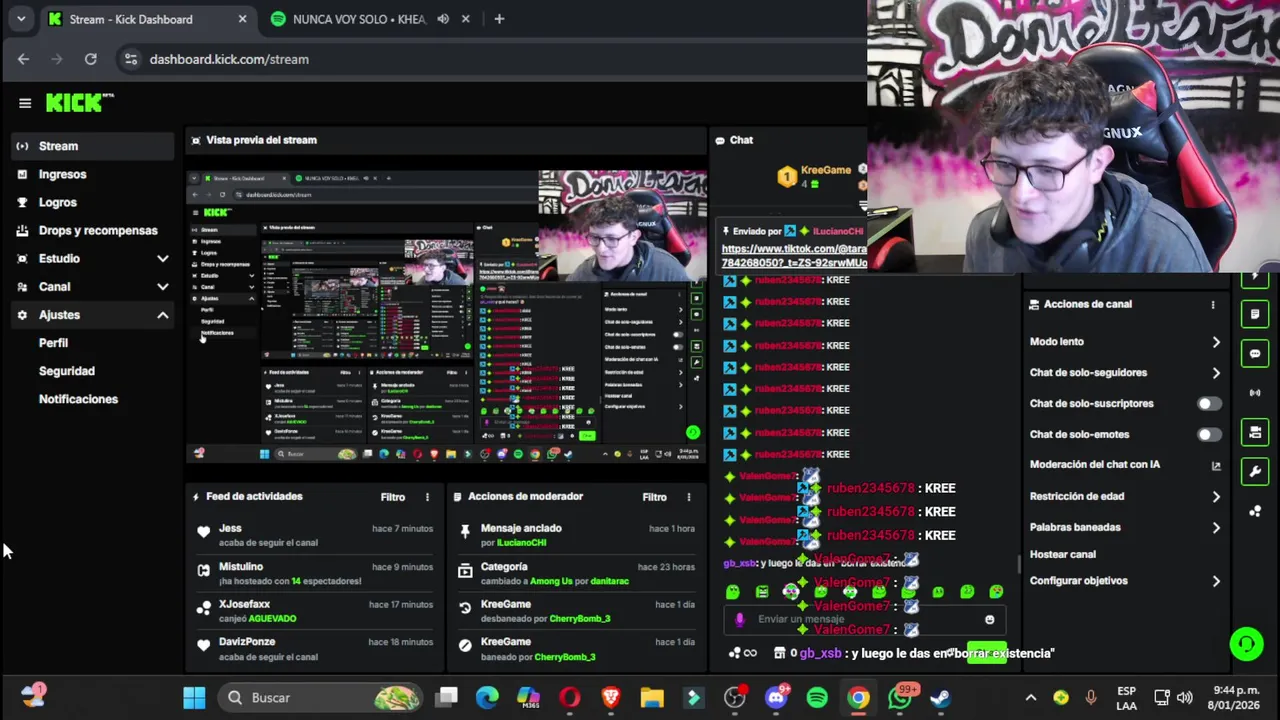Click the camera icon in right rail
Image resolution: width=1280 pixels, height=720 pixels.
tap(1255, 432)
